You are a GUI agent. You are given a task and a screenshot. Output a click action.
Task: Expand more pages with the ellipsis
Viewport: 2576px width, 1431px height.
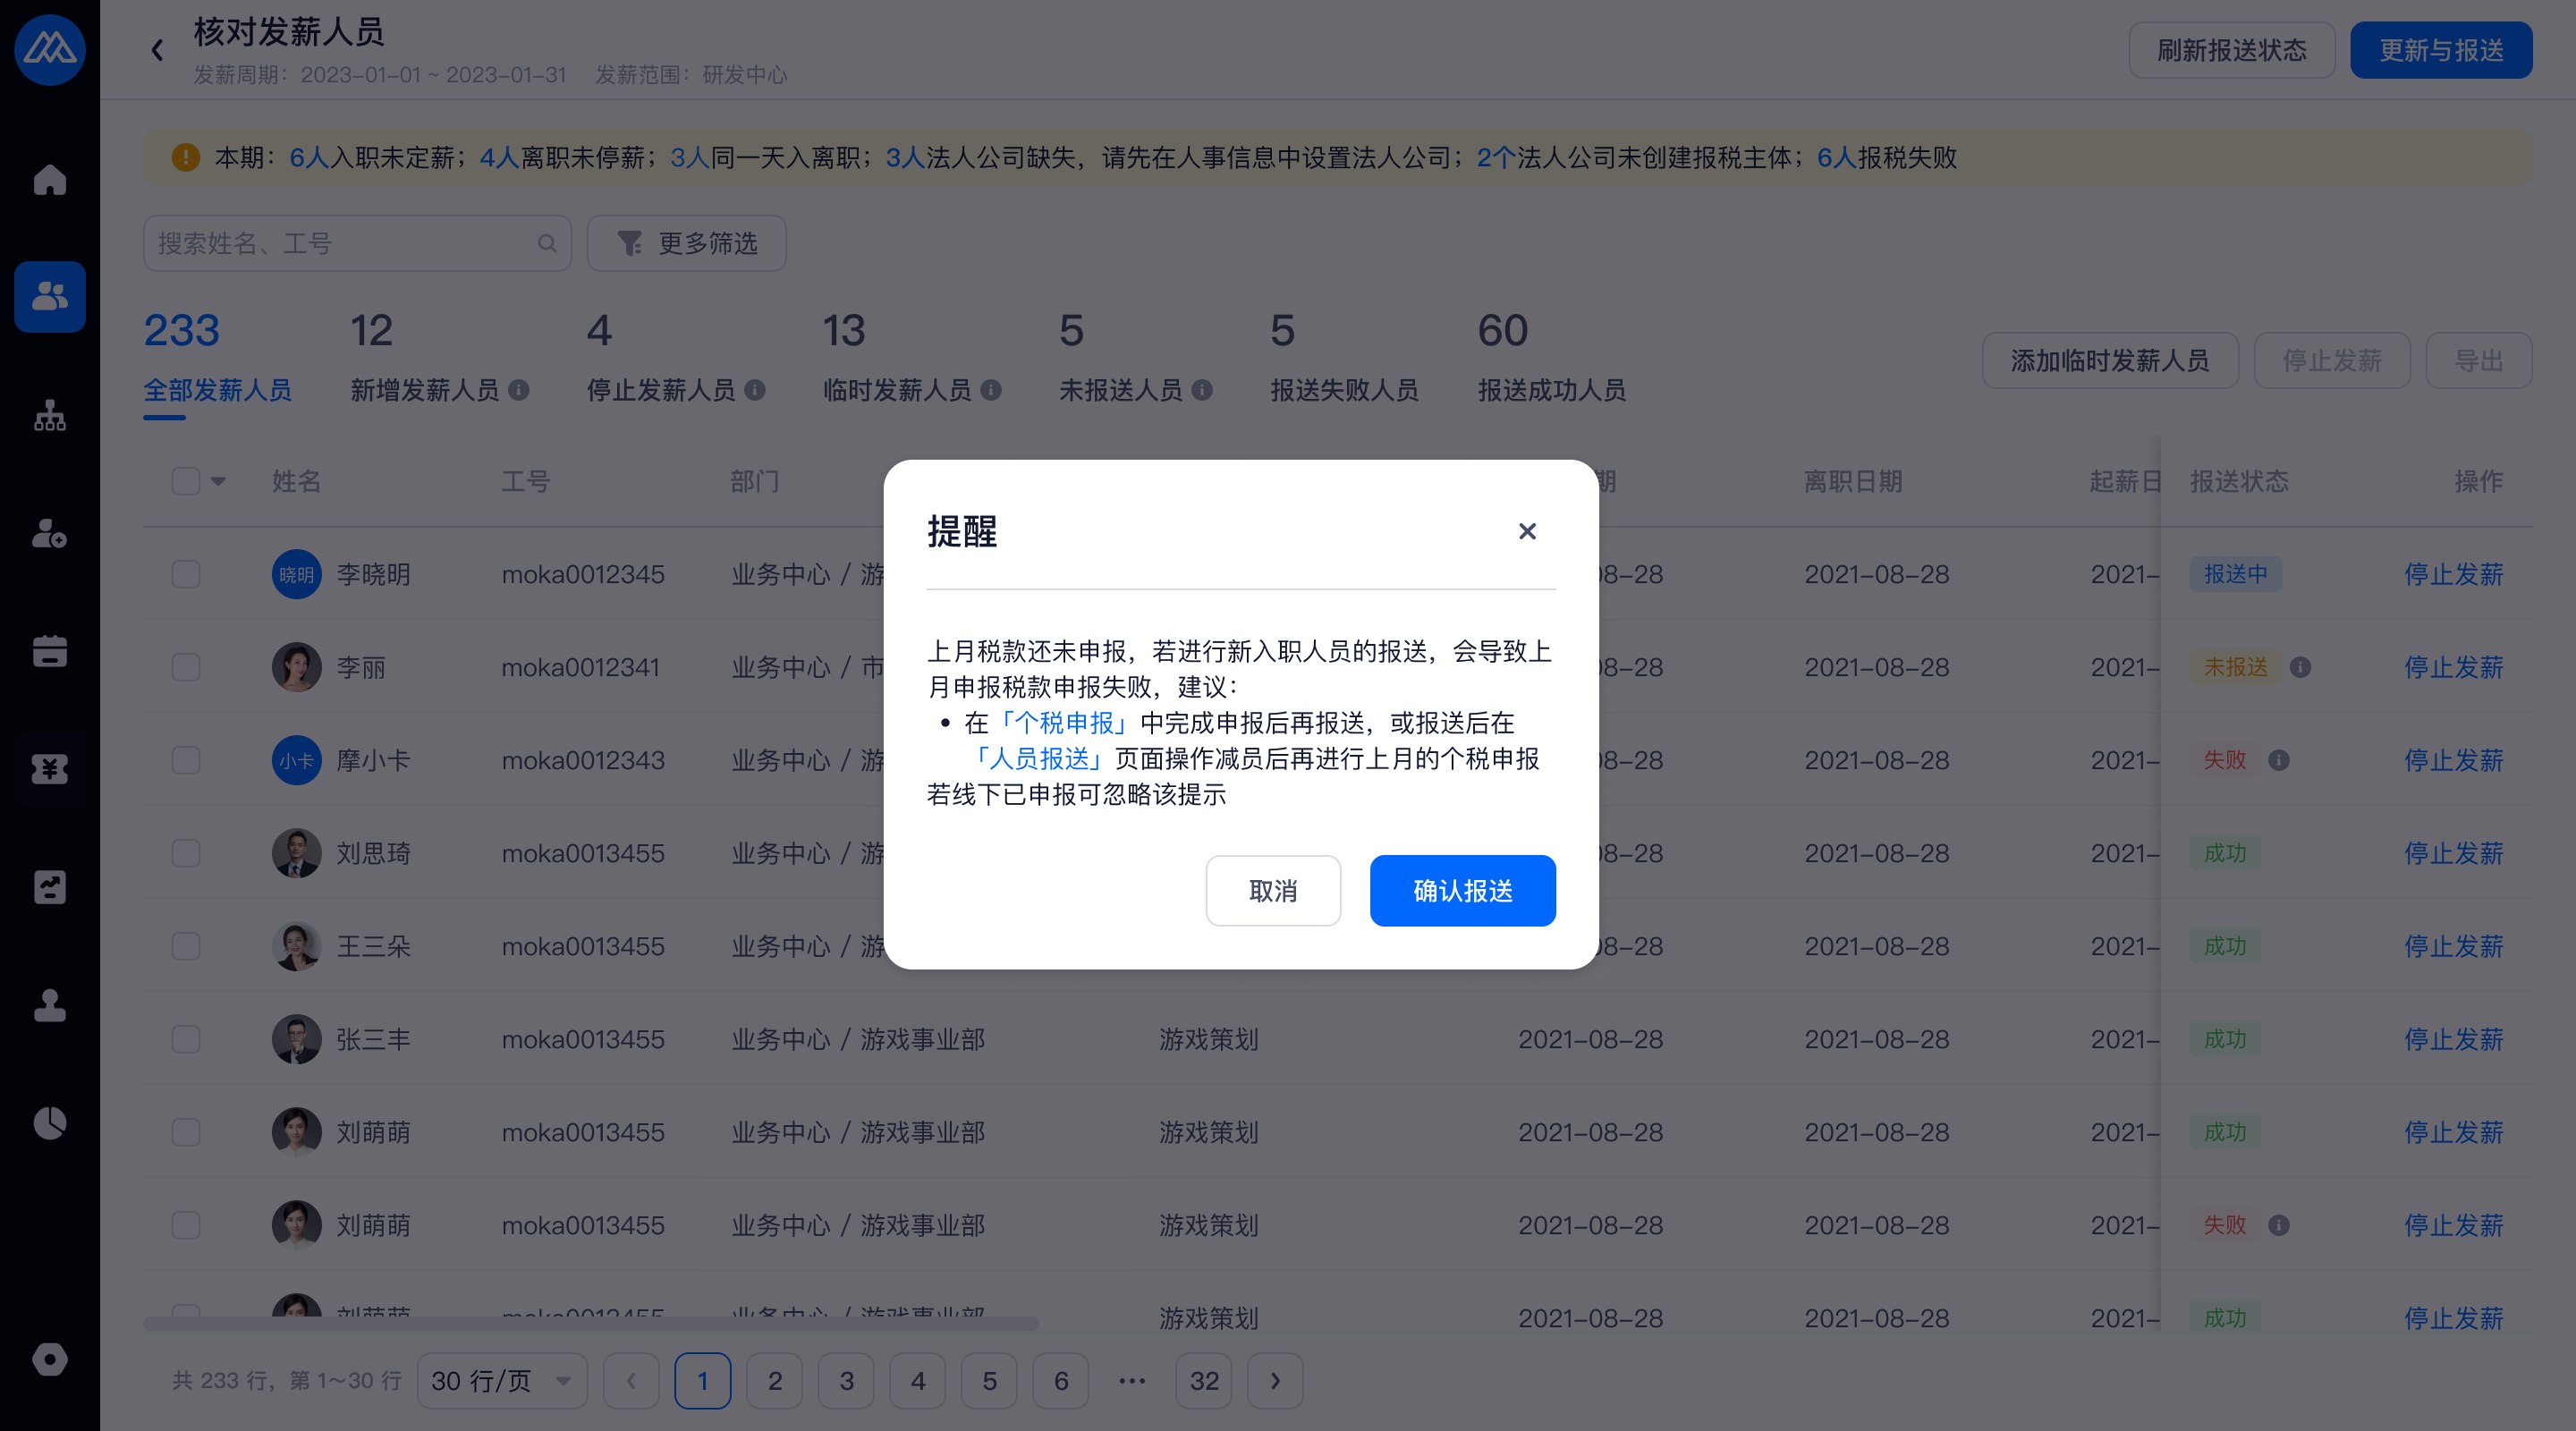point(1132,1381)
